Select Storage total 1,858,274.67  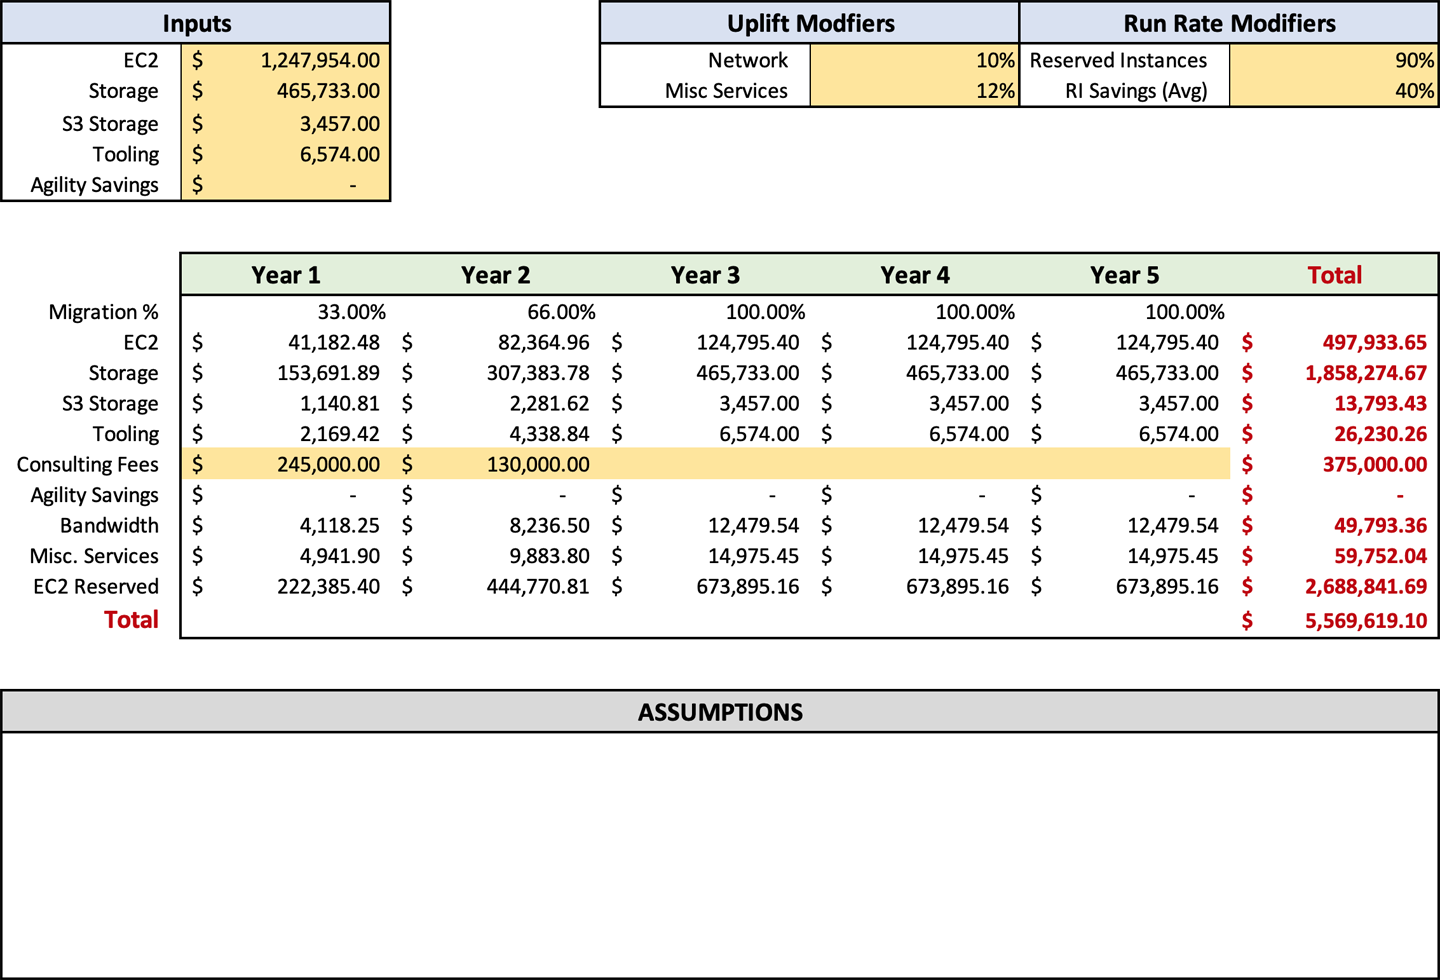point(1366,373)
